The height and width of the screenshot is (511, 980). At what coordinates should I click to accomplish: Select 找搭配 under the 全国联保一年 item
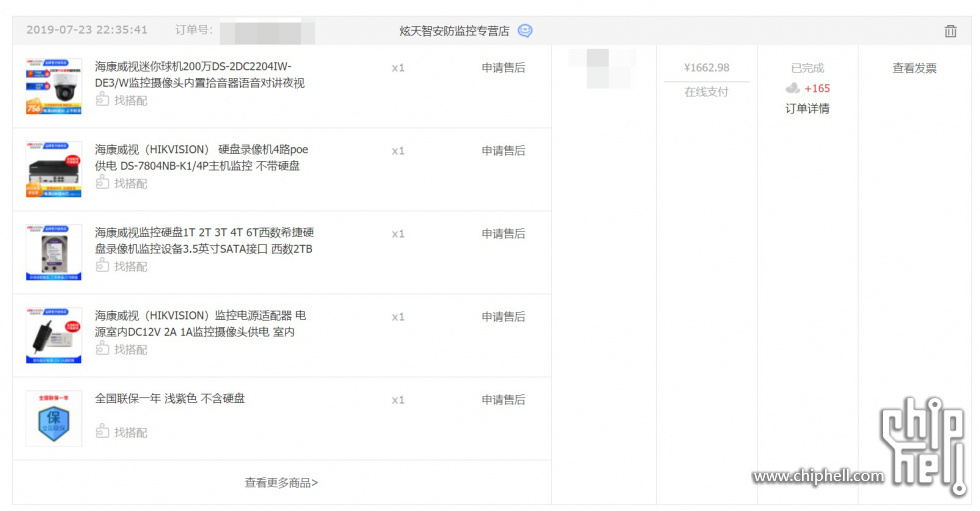coord(122,432)
